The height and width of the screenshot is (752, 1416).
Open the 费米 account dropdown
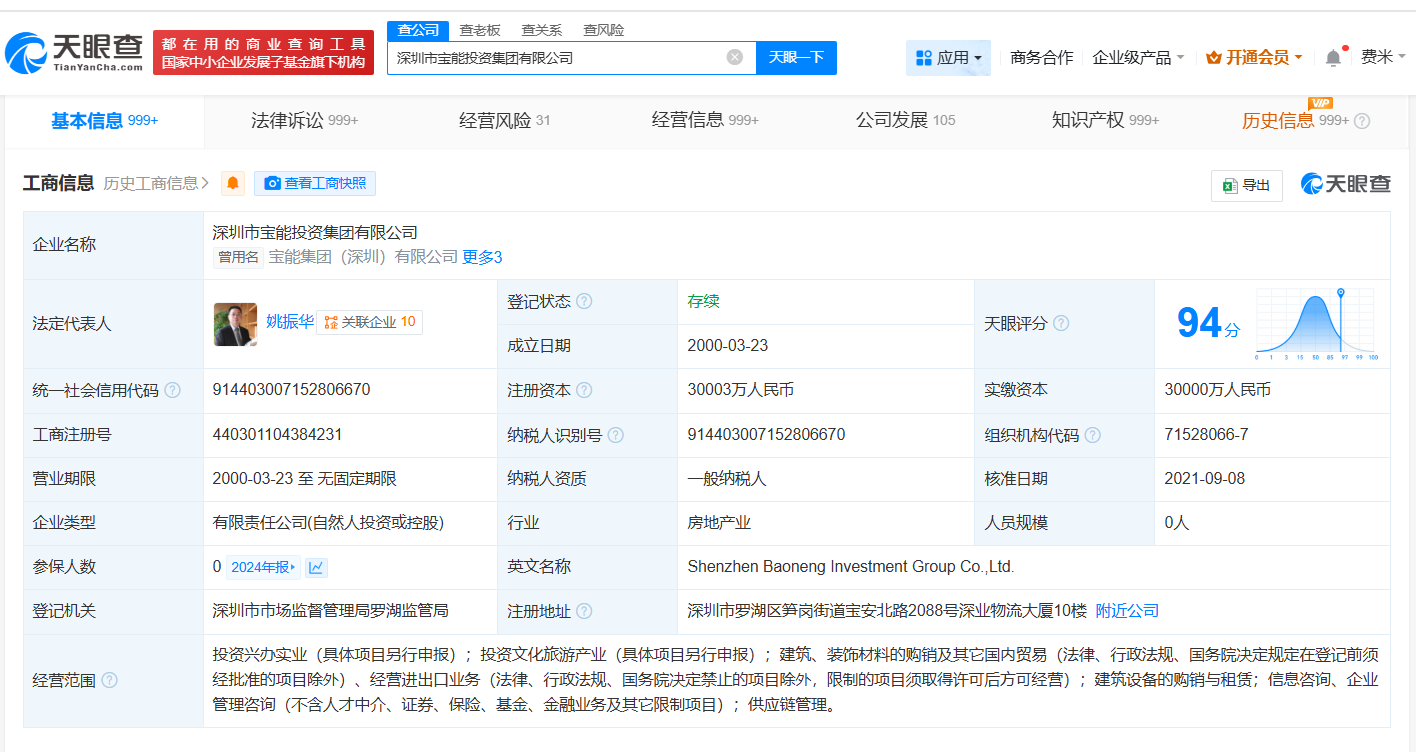[1383, 57]
